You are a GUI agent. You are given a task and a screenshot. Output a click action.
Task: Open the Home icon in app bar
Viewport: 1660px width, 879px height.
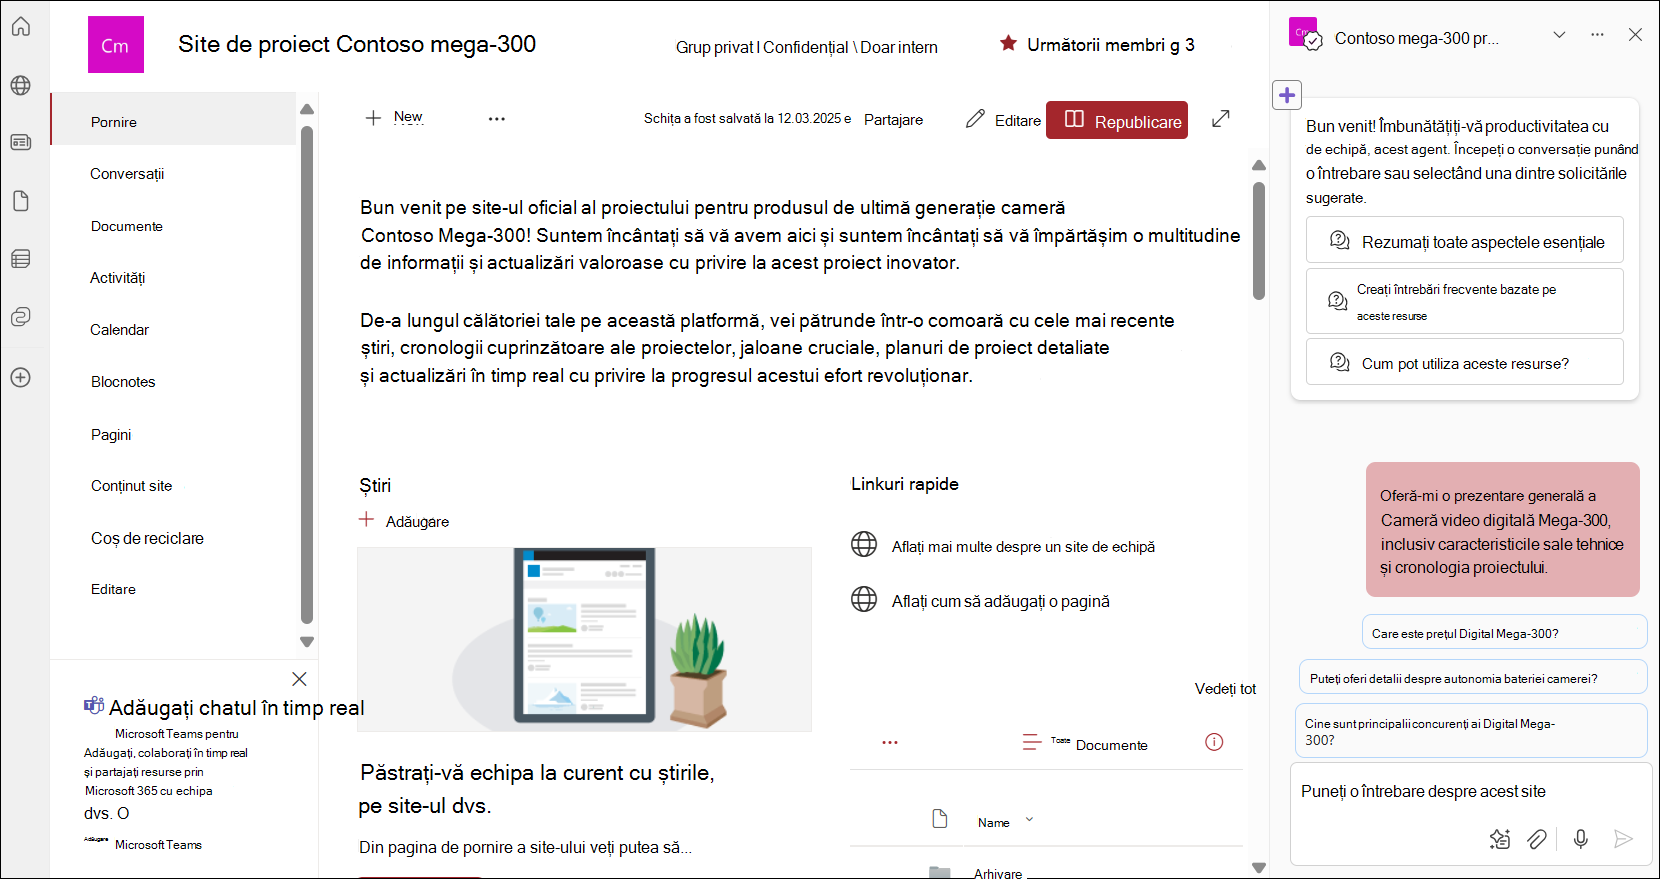pos(21,27)
